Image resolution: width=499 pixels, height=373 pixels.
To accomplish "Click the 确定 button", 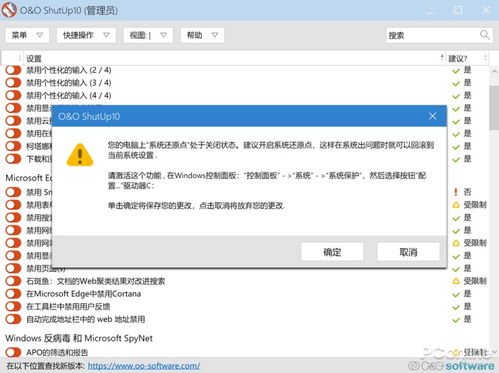I will pos(332,252).
